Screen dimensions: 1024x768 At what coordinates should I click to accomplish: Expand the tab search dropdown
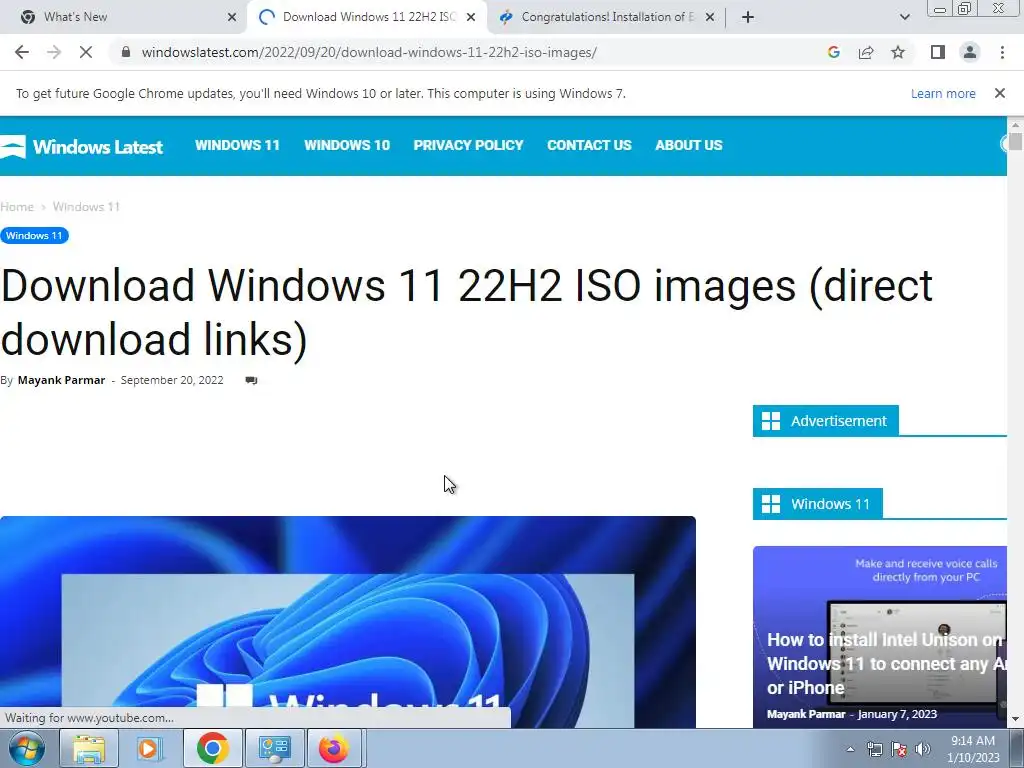pyautogui.click(x=904, y=17)
